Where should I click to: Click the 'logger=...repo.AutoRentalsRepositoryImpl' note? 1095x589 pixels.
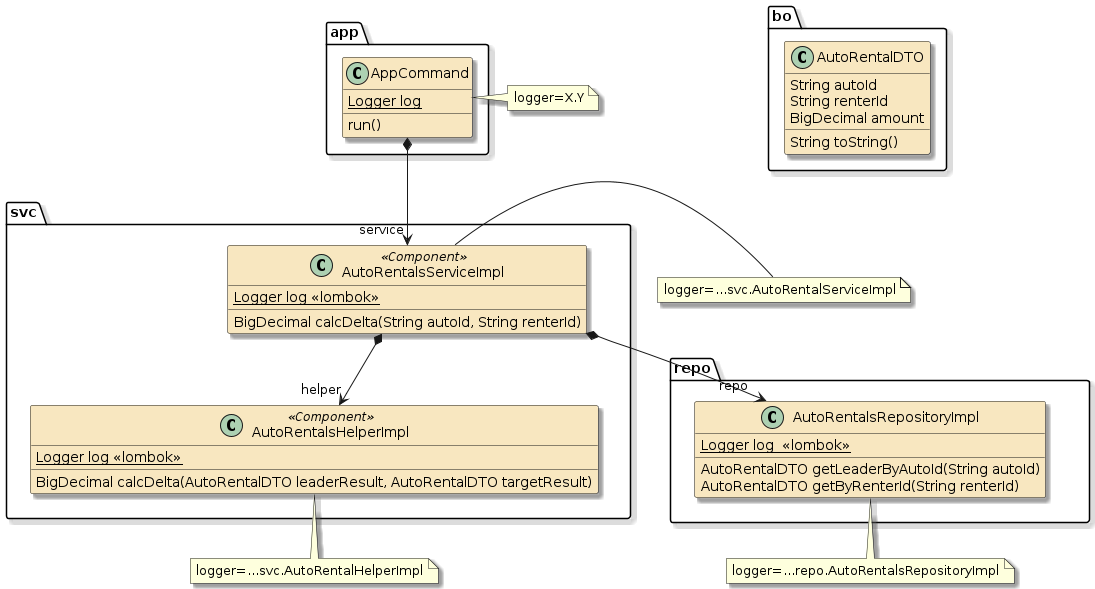coord(870,571)
